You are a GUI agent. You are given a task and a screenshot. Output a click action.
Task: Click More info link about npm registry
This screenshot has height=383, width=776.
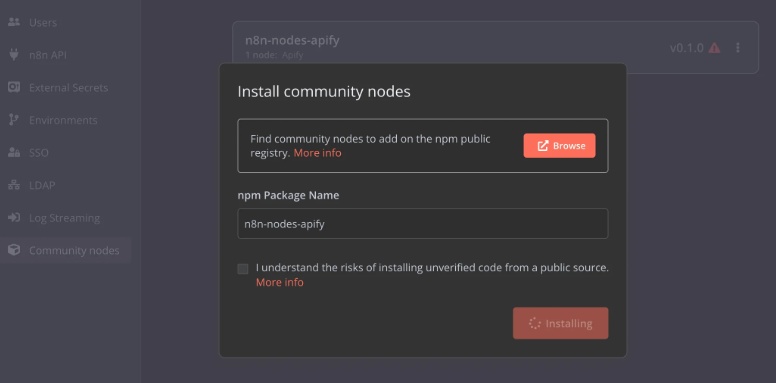[x=317, y=153]
